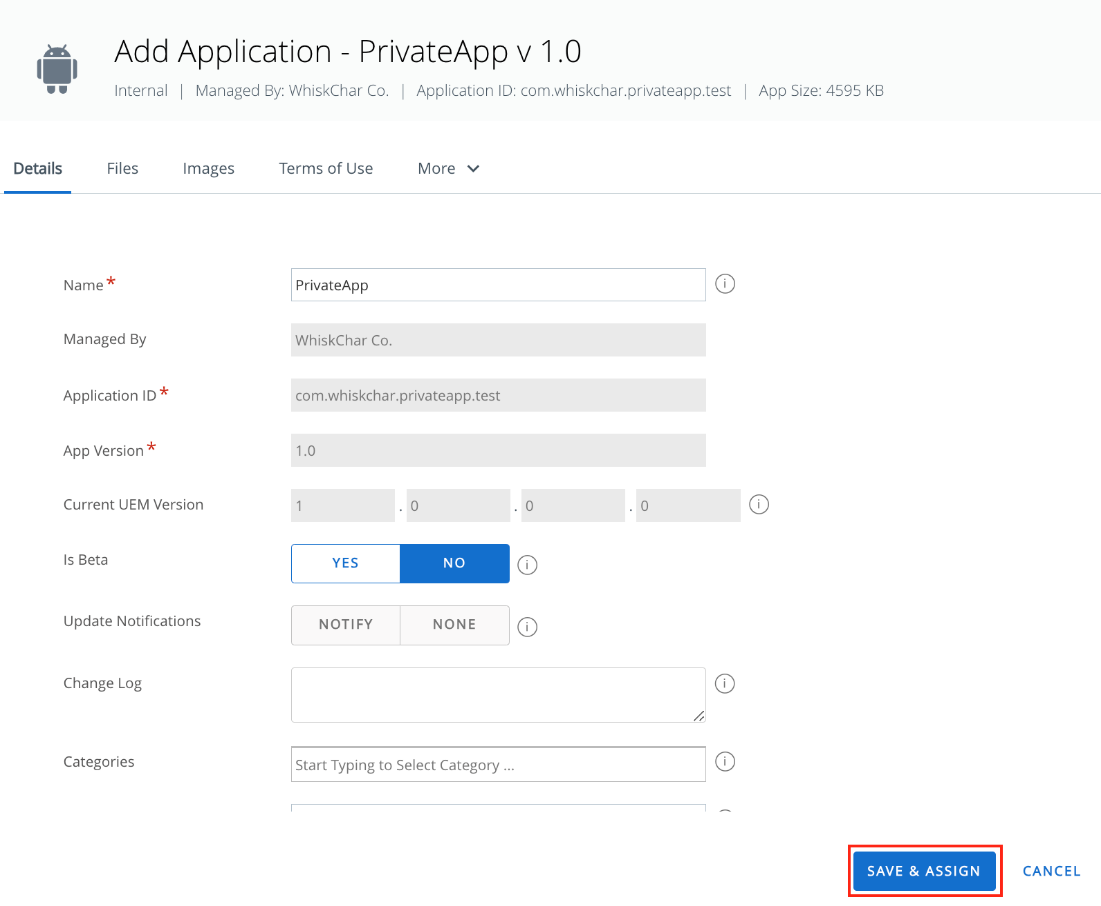Click info icon beside Update Notifications
The image size is (1101, 906).
point(527,626)
